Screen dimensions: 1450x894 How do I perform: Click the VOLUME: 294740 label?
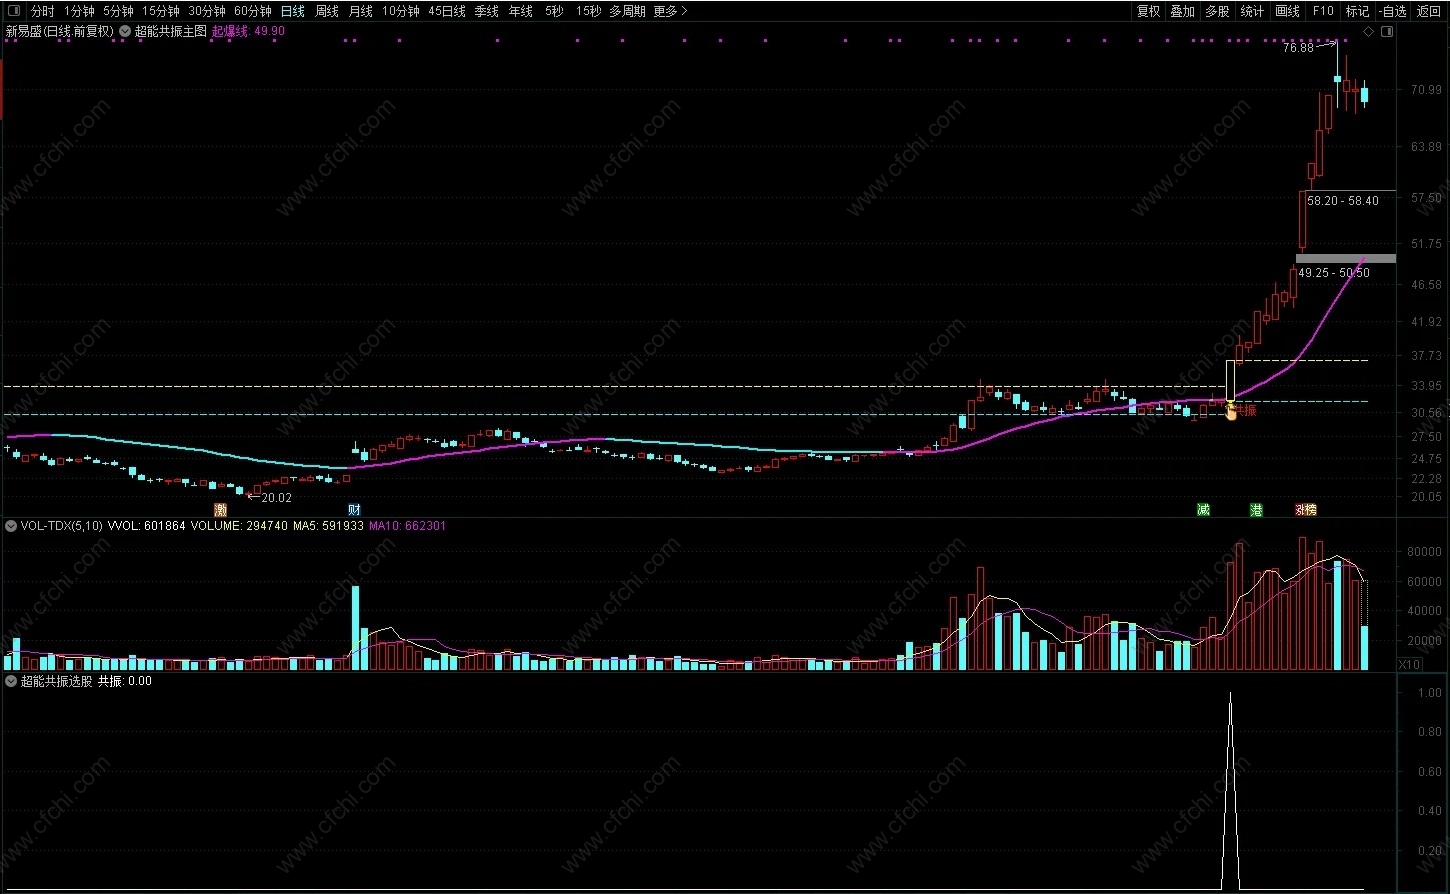[x=239, y=525]
